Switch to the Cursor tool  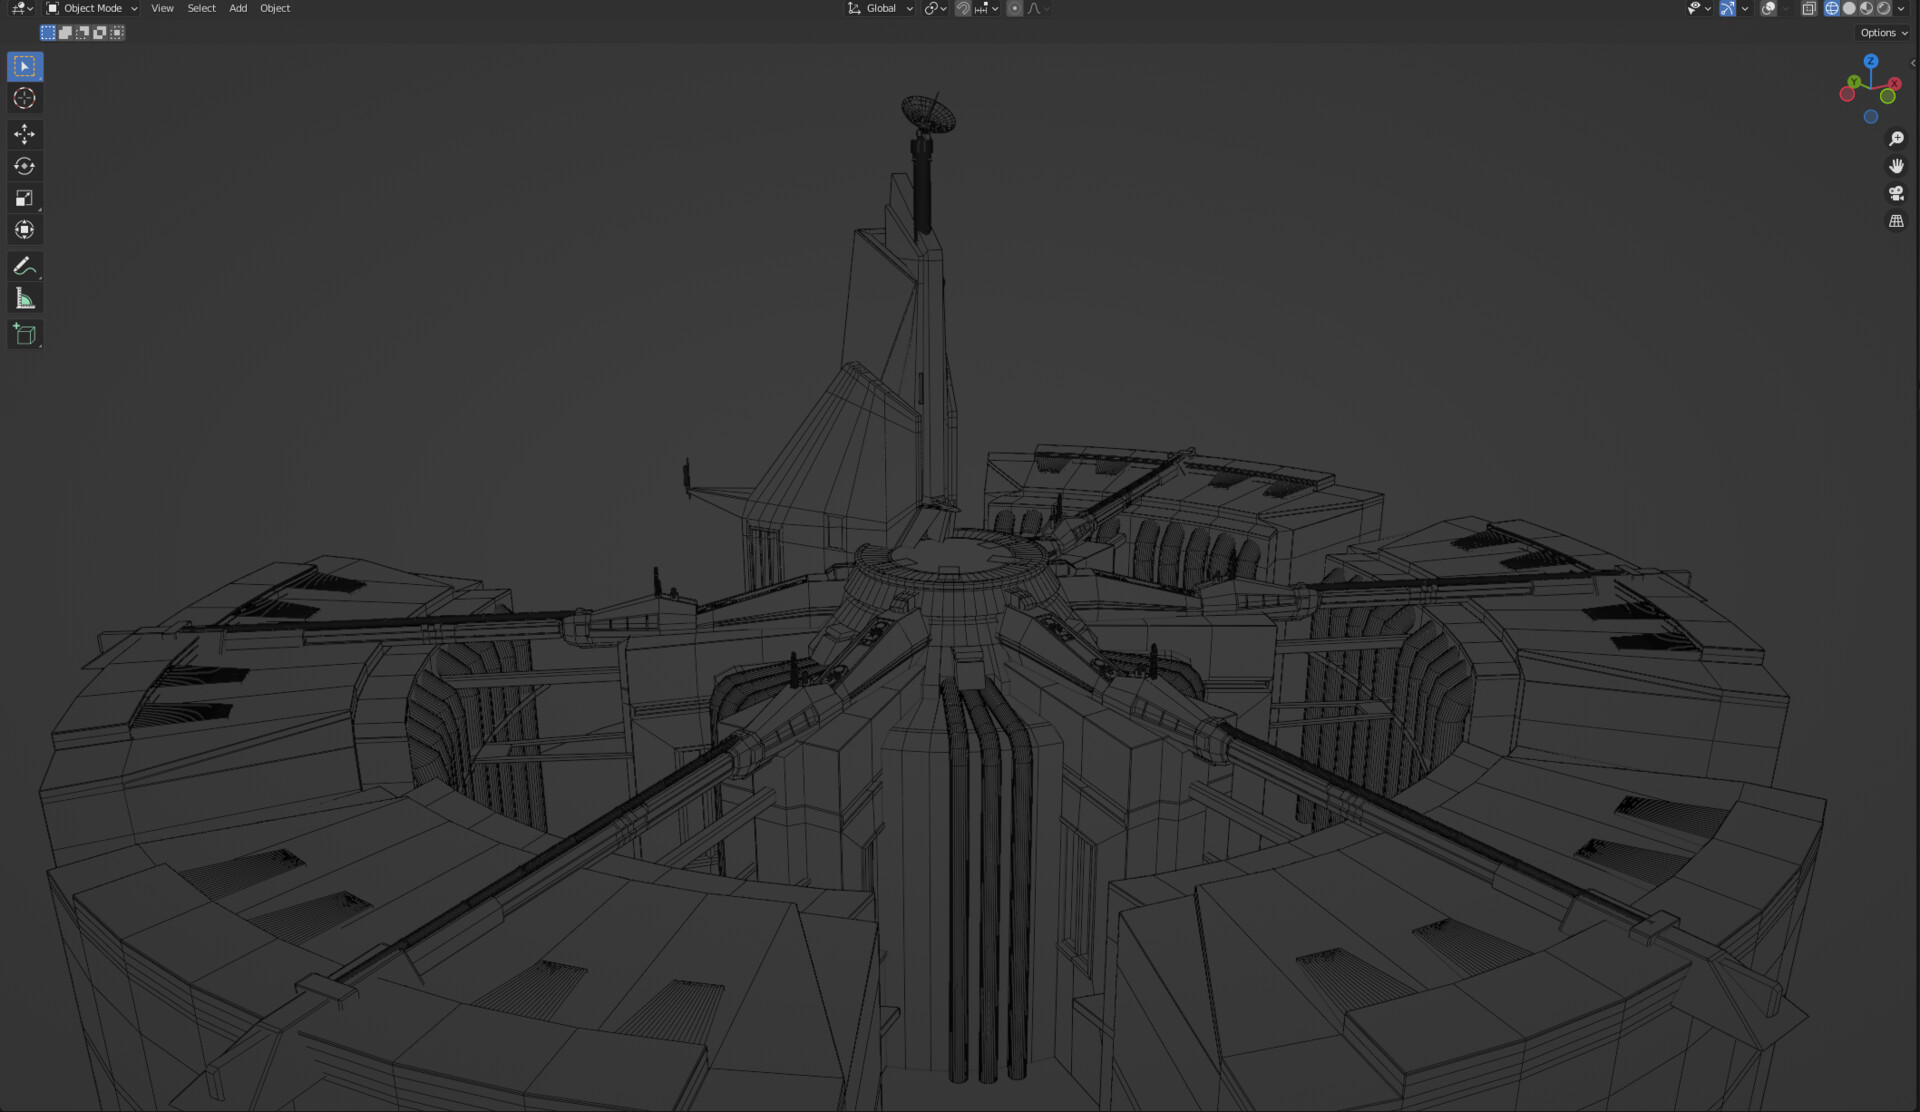pos(24,98)
